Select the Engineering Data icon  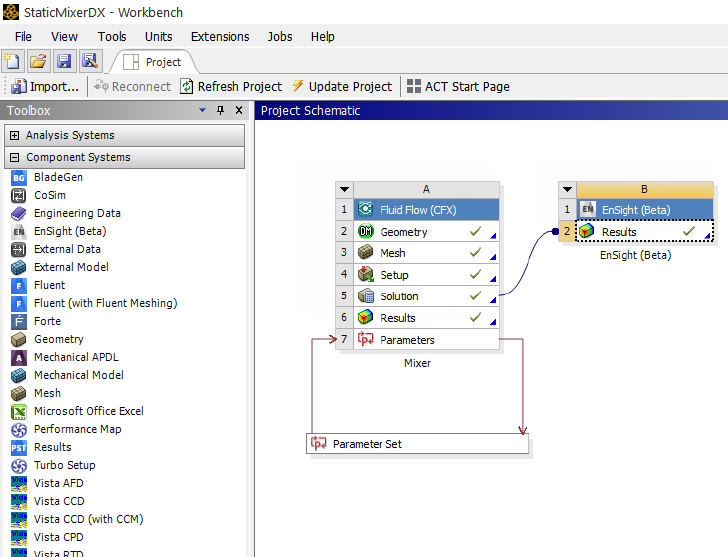point(19,213)
